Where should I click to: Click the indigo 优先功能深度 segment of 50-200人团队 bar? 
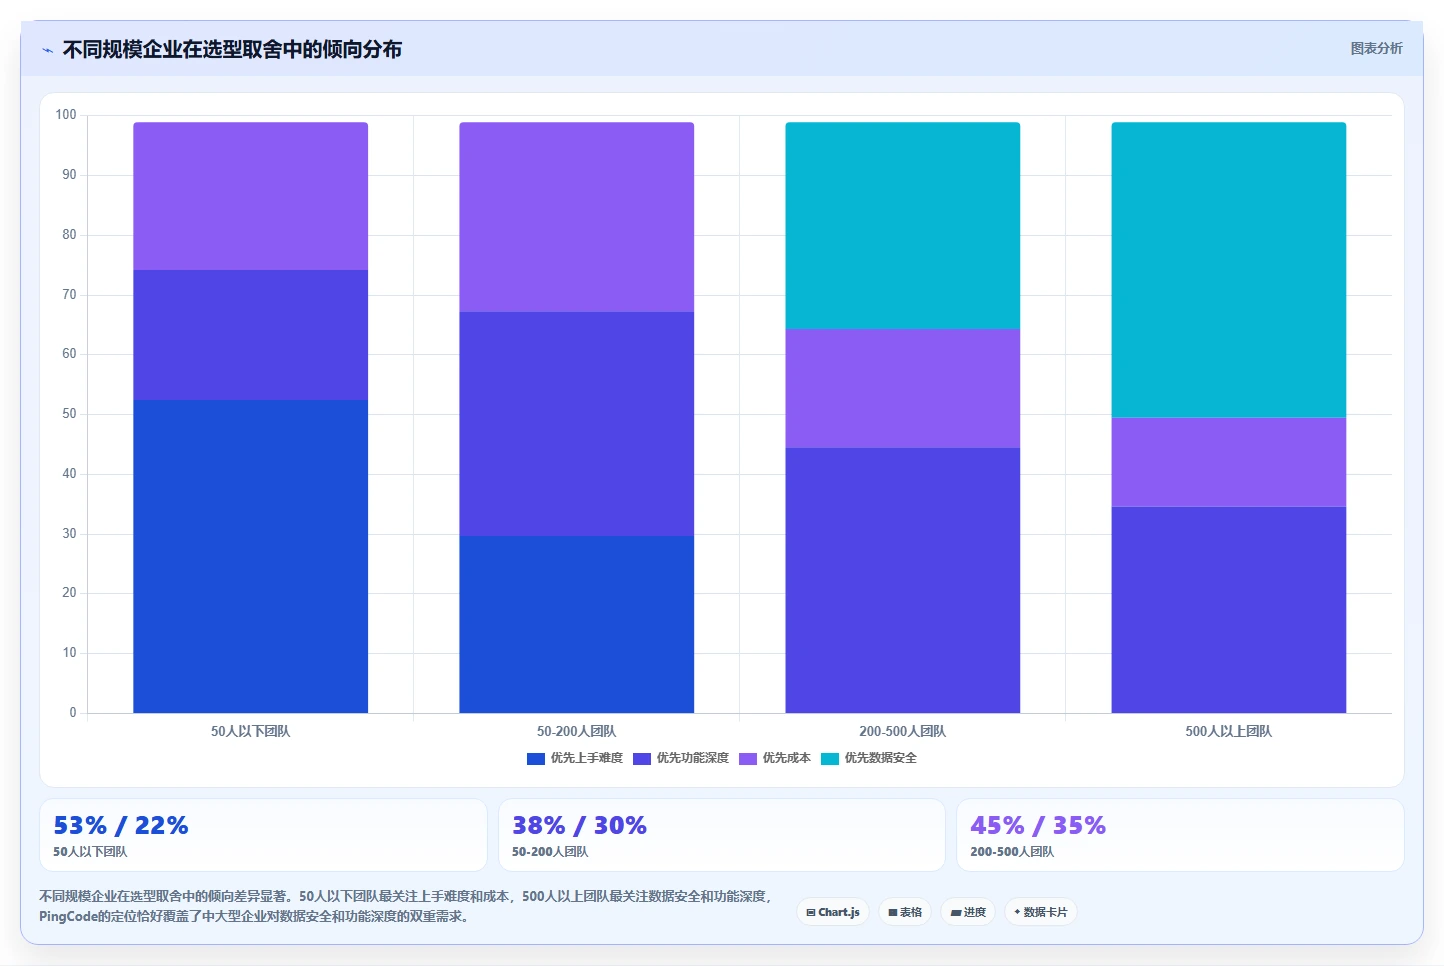click(x=577, y=424)
